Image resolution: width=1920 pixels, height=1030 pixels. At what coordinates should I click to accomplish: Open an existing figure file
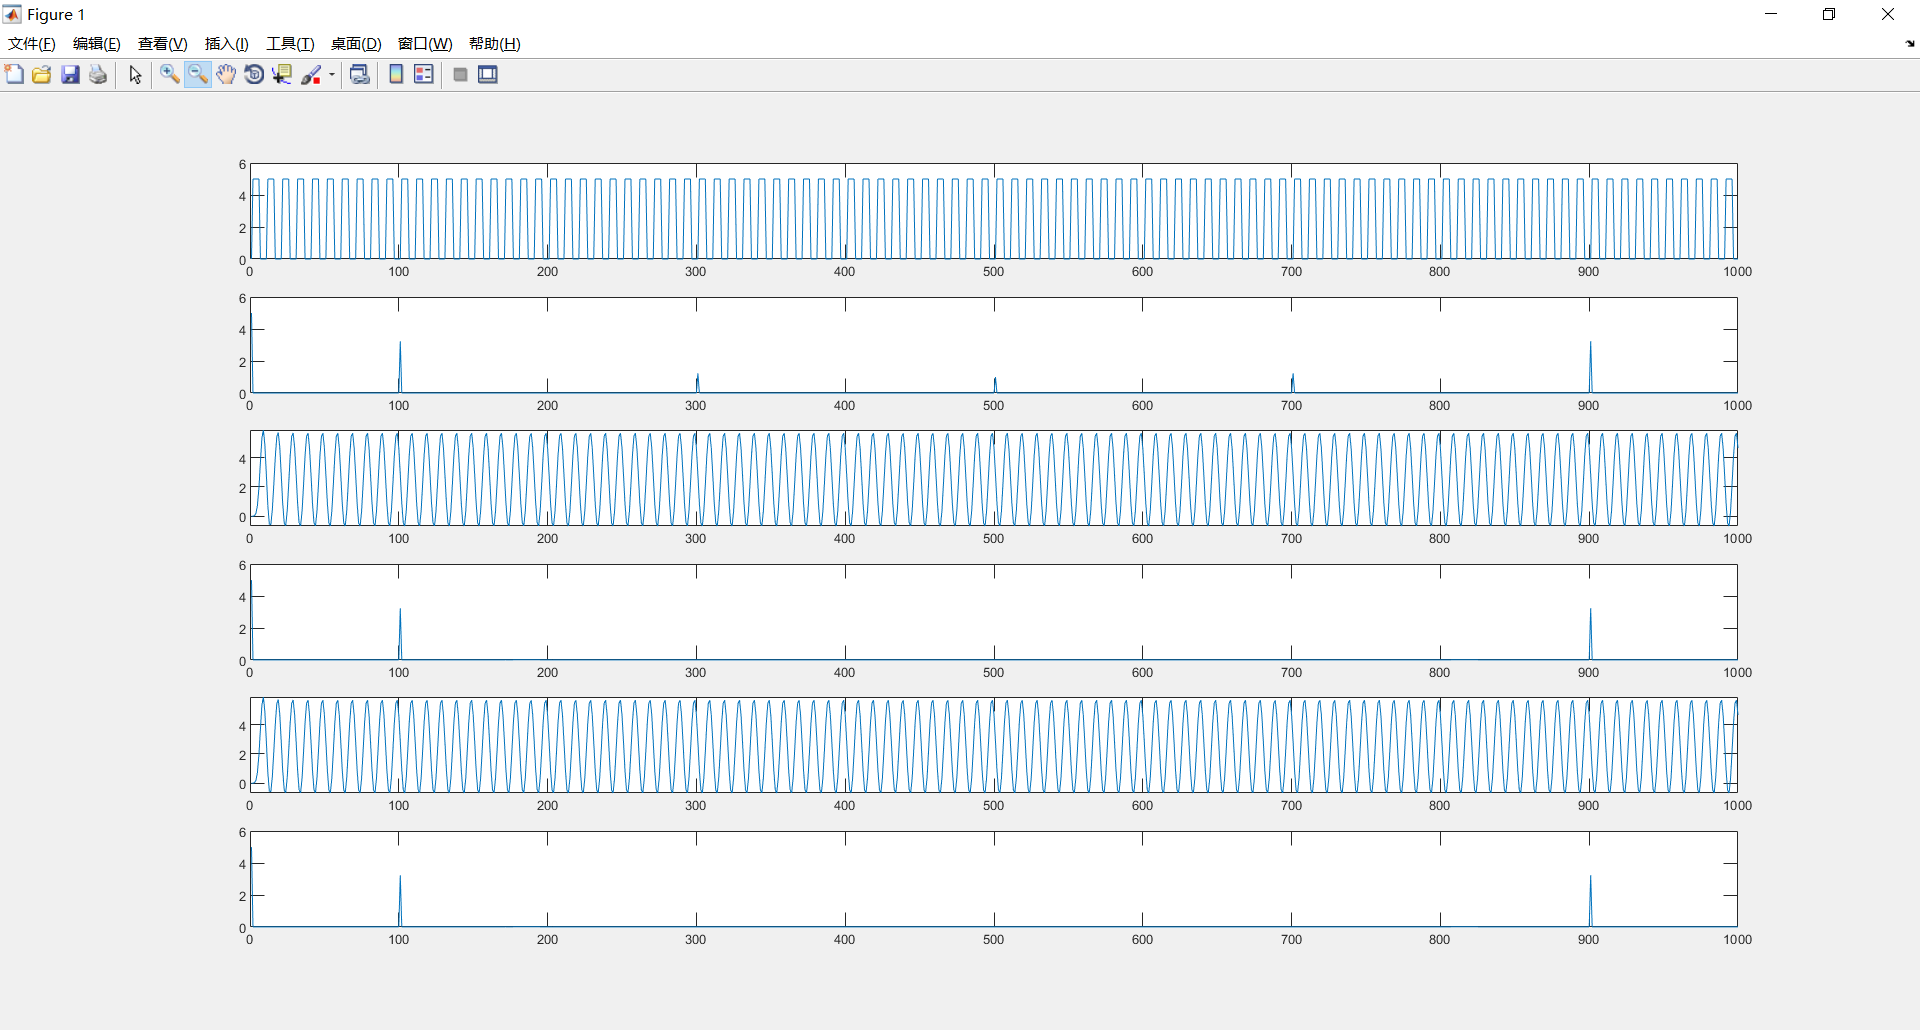coord(41,74)
